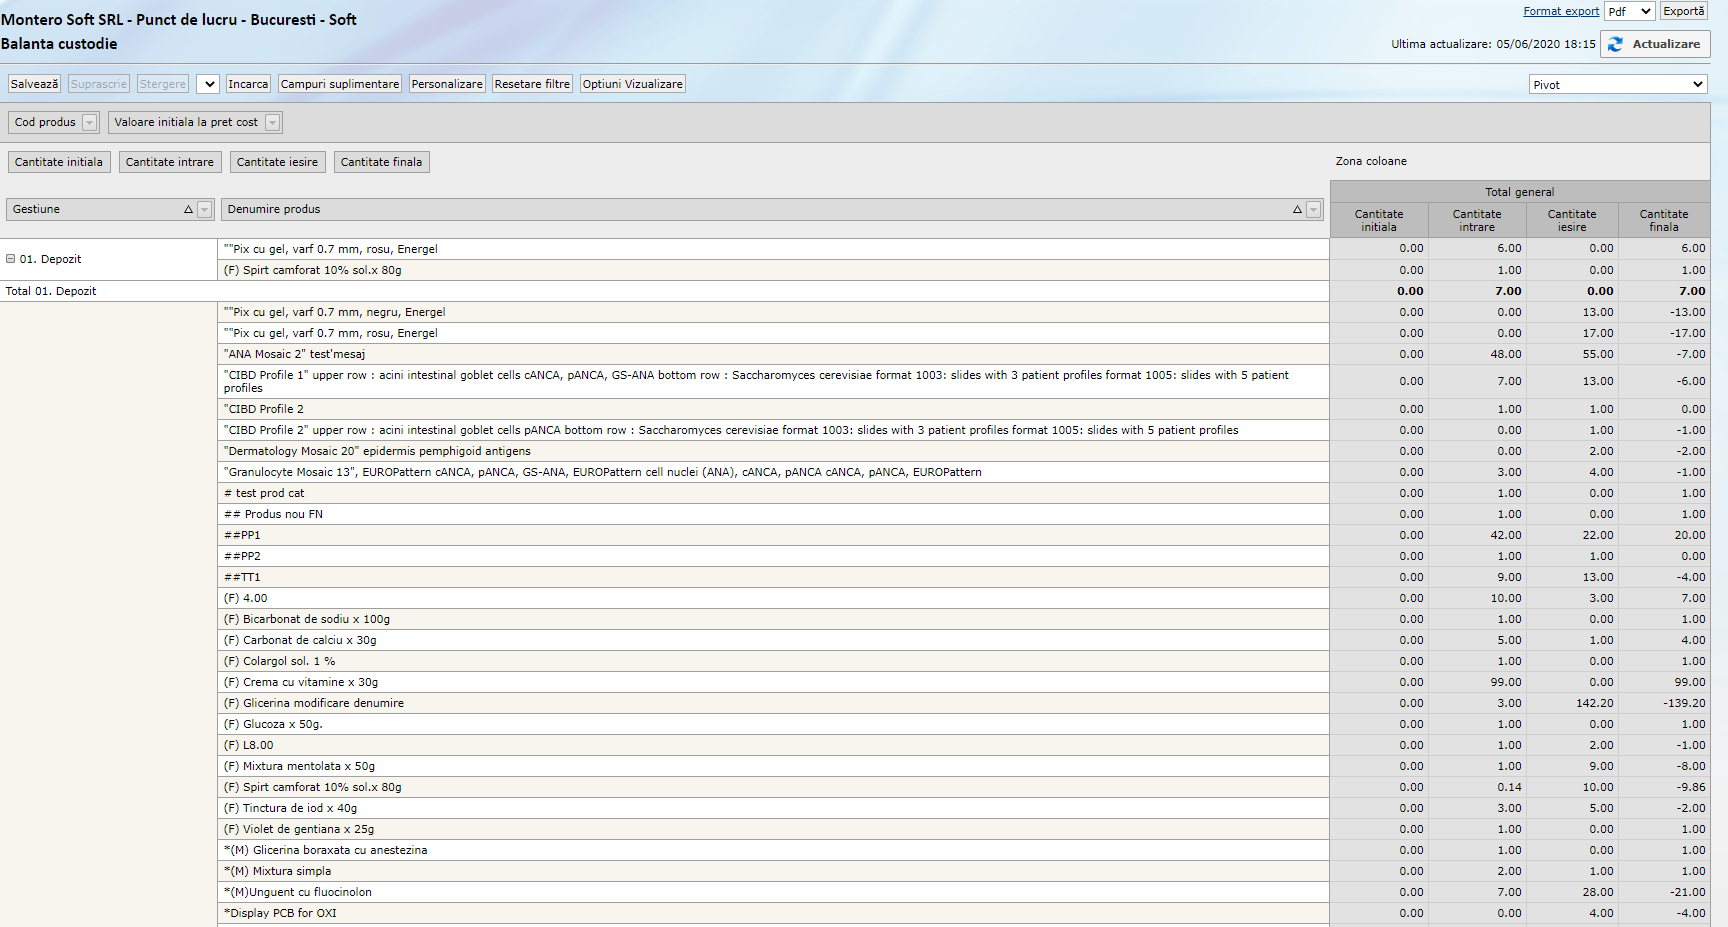Open filter arrow on Cod produs field

[90, 123]
